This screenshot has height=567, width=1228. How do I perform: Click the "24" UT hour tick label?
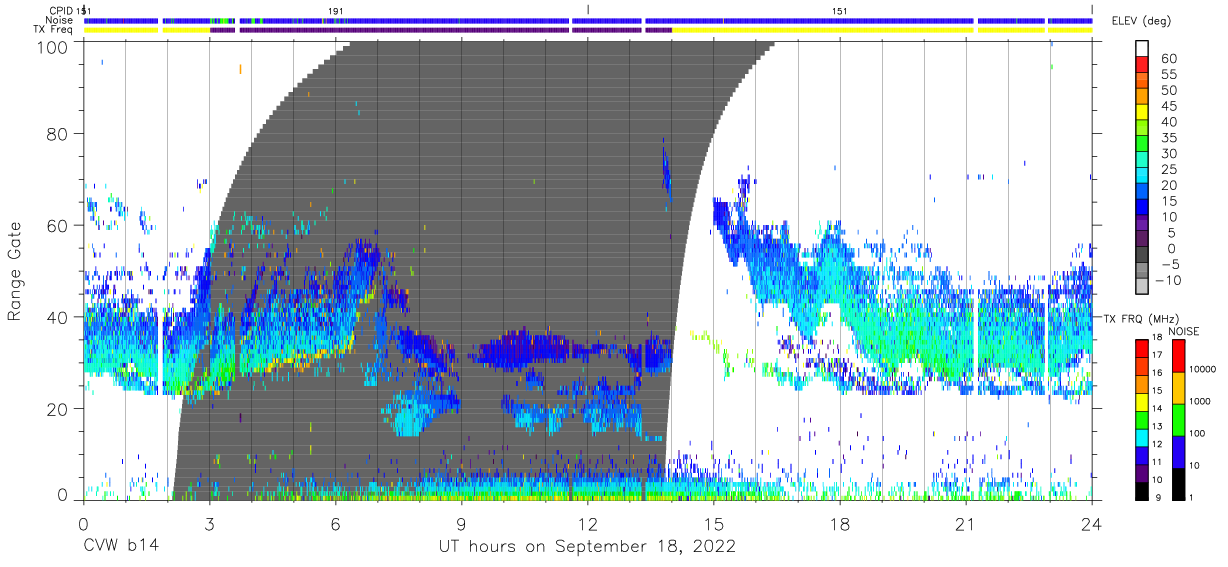point(1092,524)
